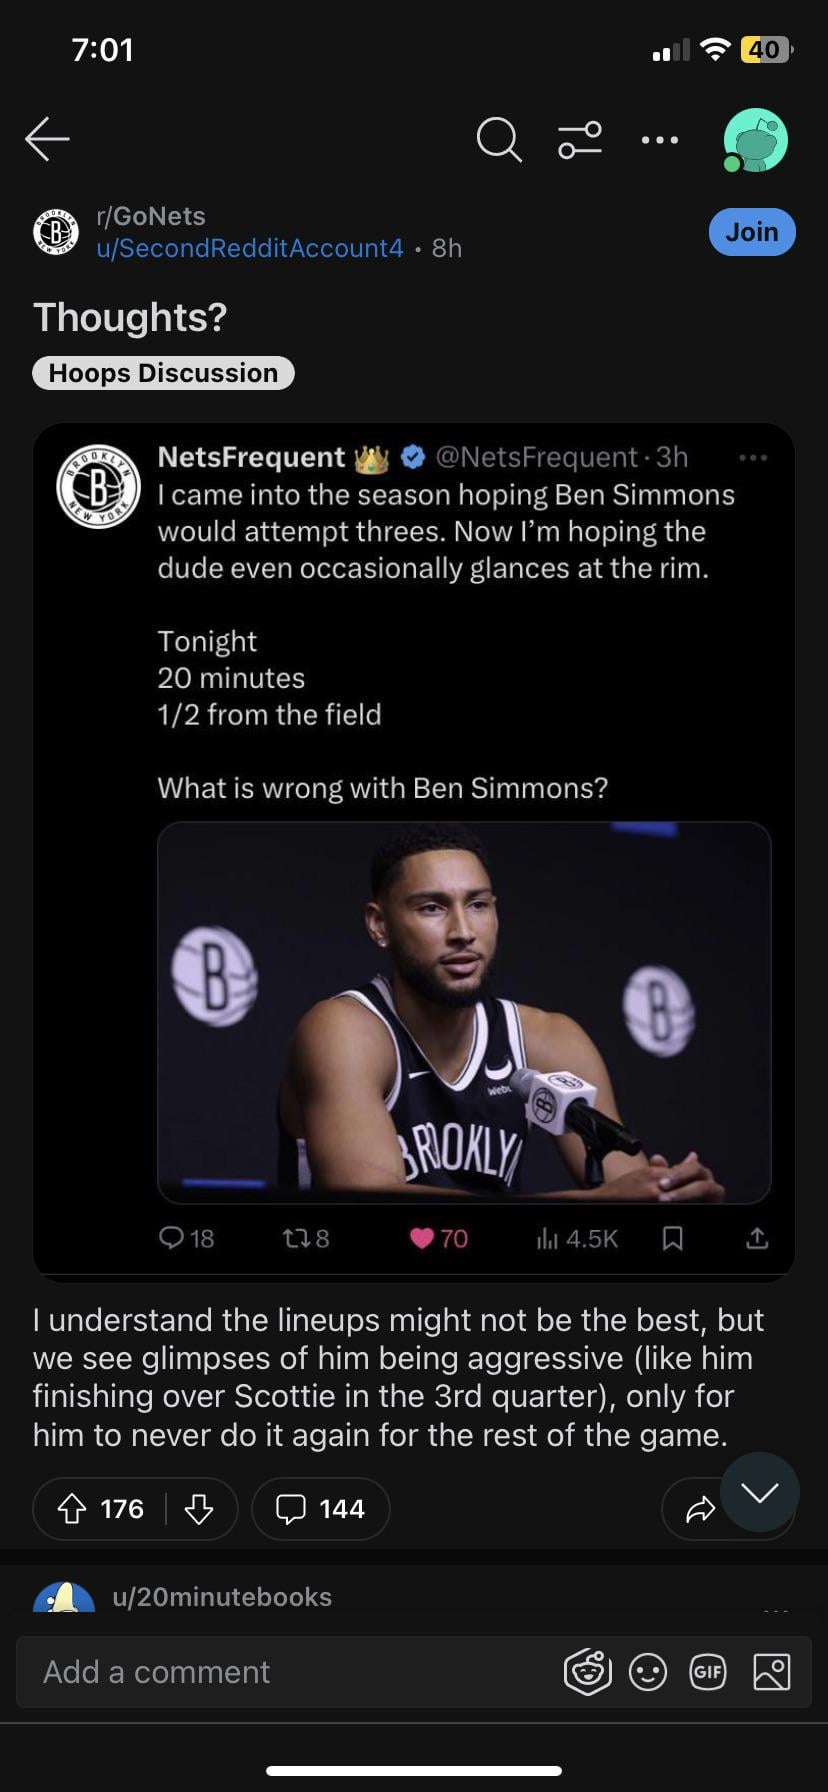
Task: Tap the share arrow icon
Action: 700,1508
